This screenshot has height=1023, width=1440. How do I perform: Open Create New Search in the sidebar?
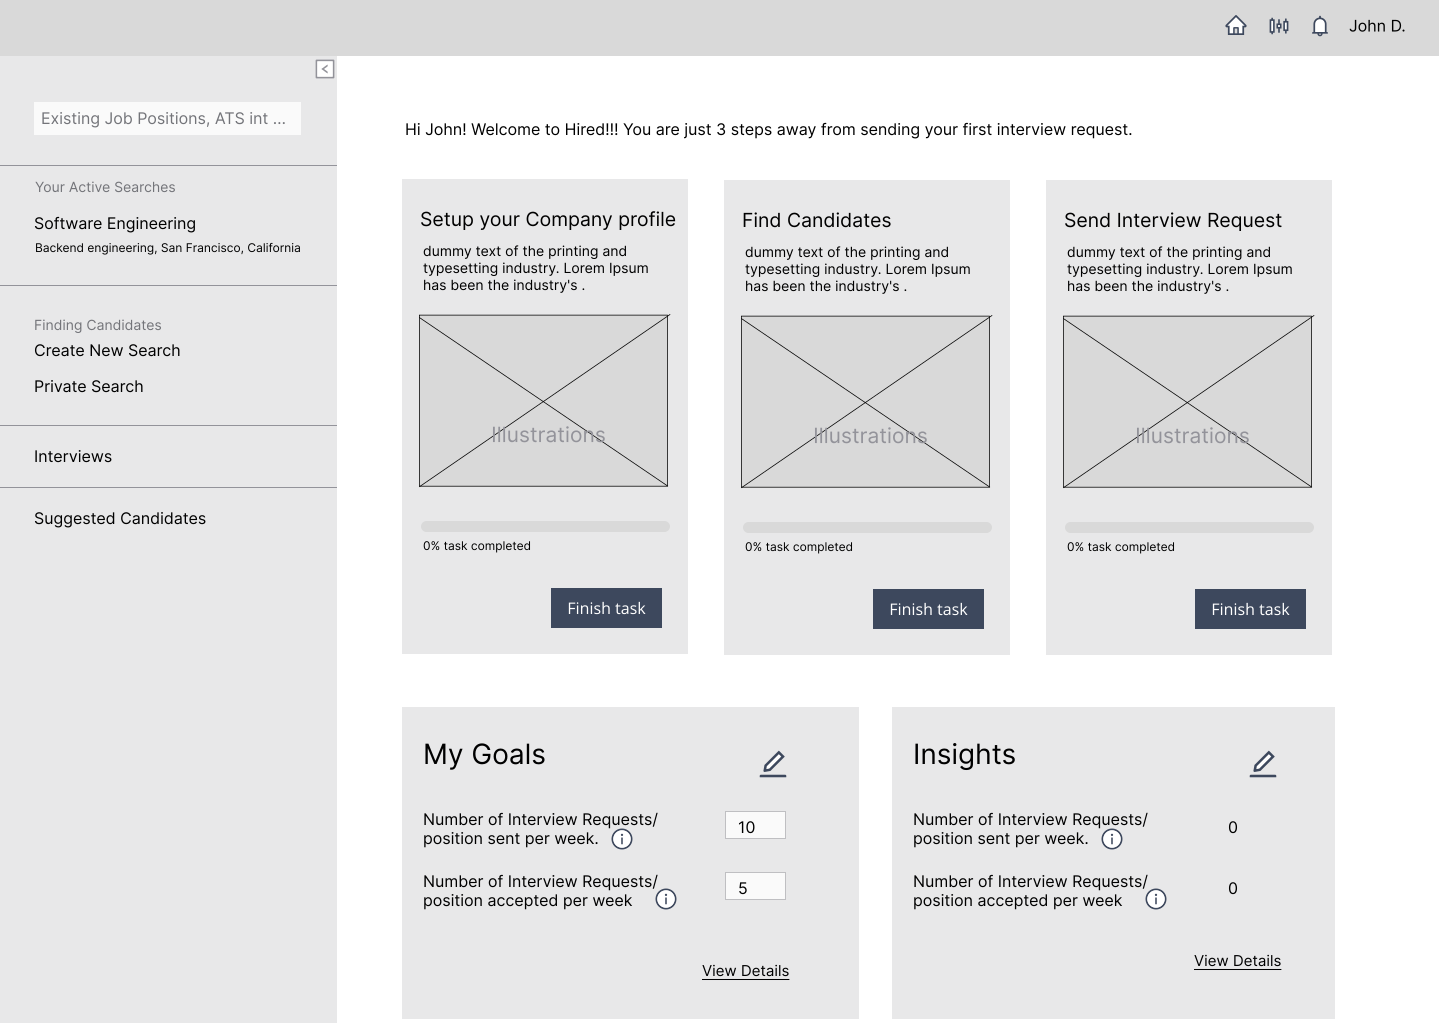pos(107,350)
